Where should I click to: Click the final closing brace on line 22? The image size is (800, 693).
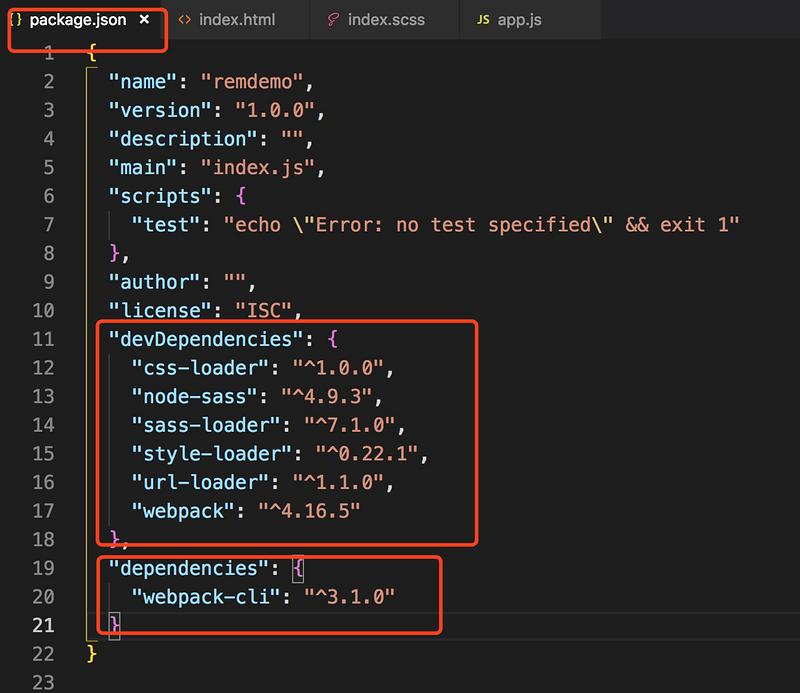pyautogui.click(x=91, y=653)
